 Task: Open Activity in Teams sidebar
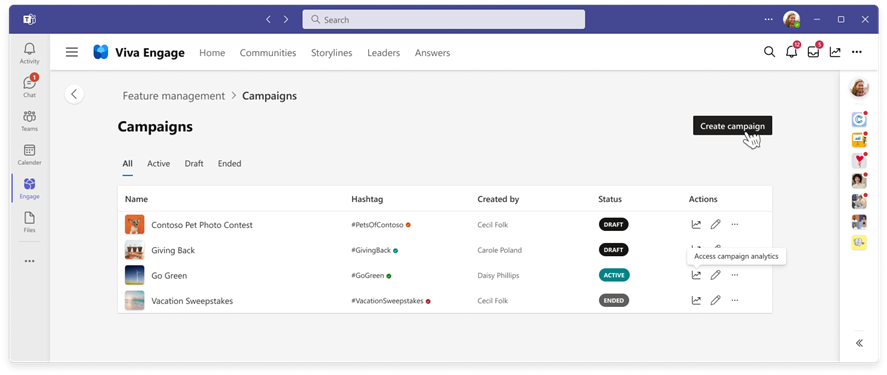[29, 53]
